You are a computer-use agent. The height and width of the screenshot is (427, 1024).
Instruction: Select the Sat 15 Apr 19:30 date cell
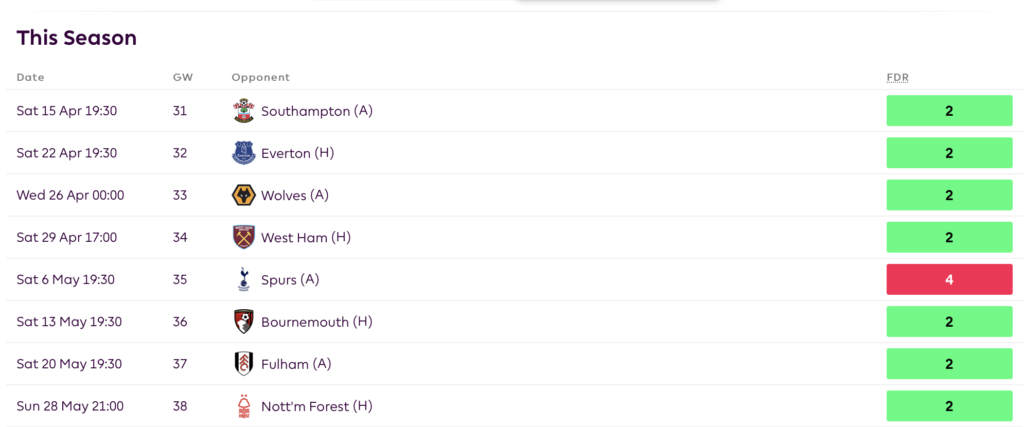coord(67,111)
